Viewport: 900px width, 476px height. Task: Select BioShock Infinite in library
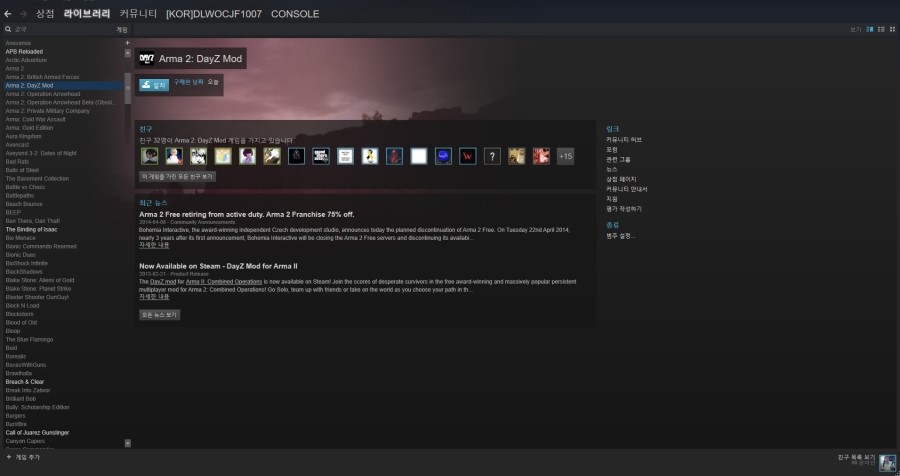[x=26, y=263]
